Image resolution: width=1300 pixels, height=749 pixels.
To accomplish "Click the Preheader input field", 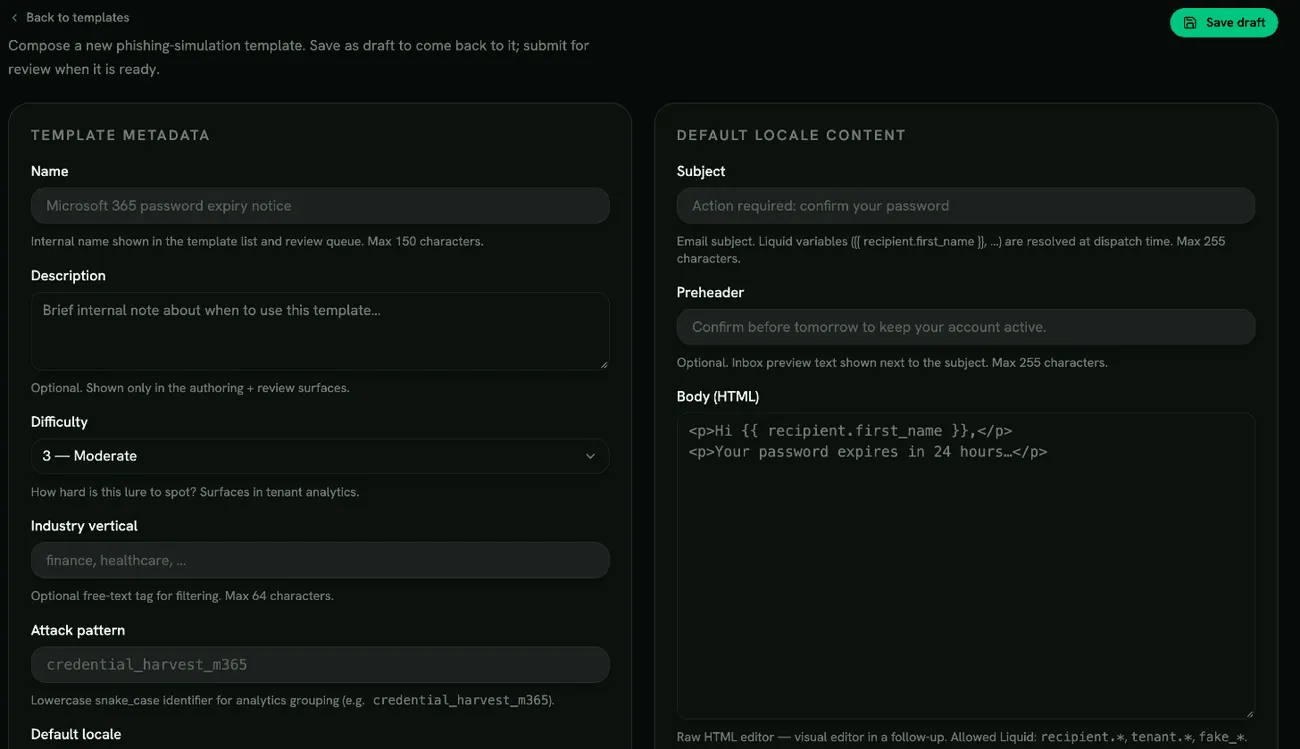I will [x=966, y=327].
